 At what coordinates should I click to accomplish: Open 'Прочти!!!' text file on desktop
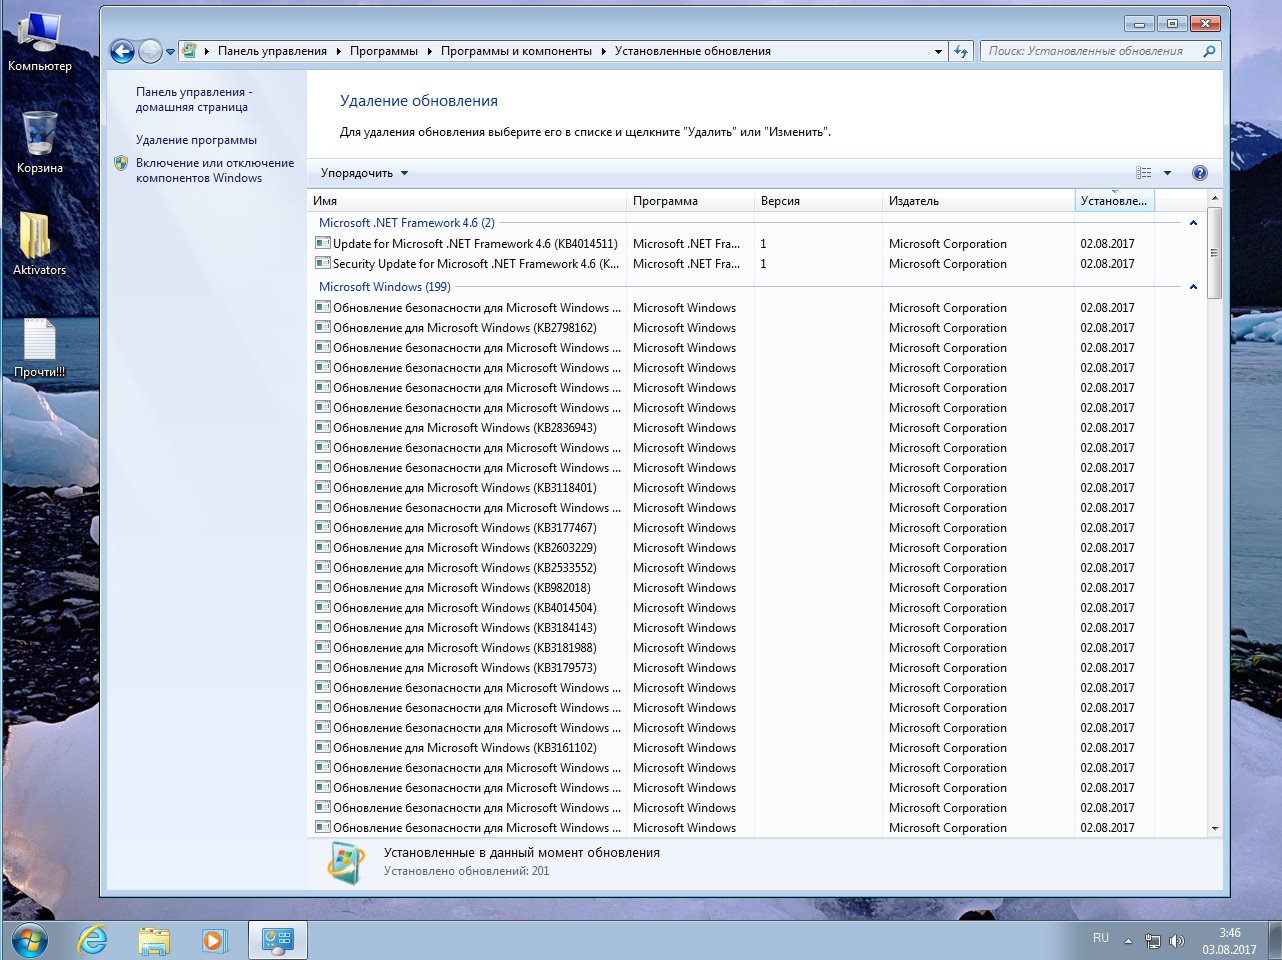(x=39, y=348)
